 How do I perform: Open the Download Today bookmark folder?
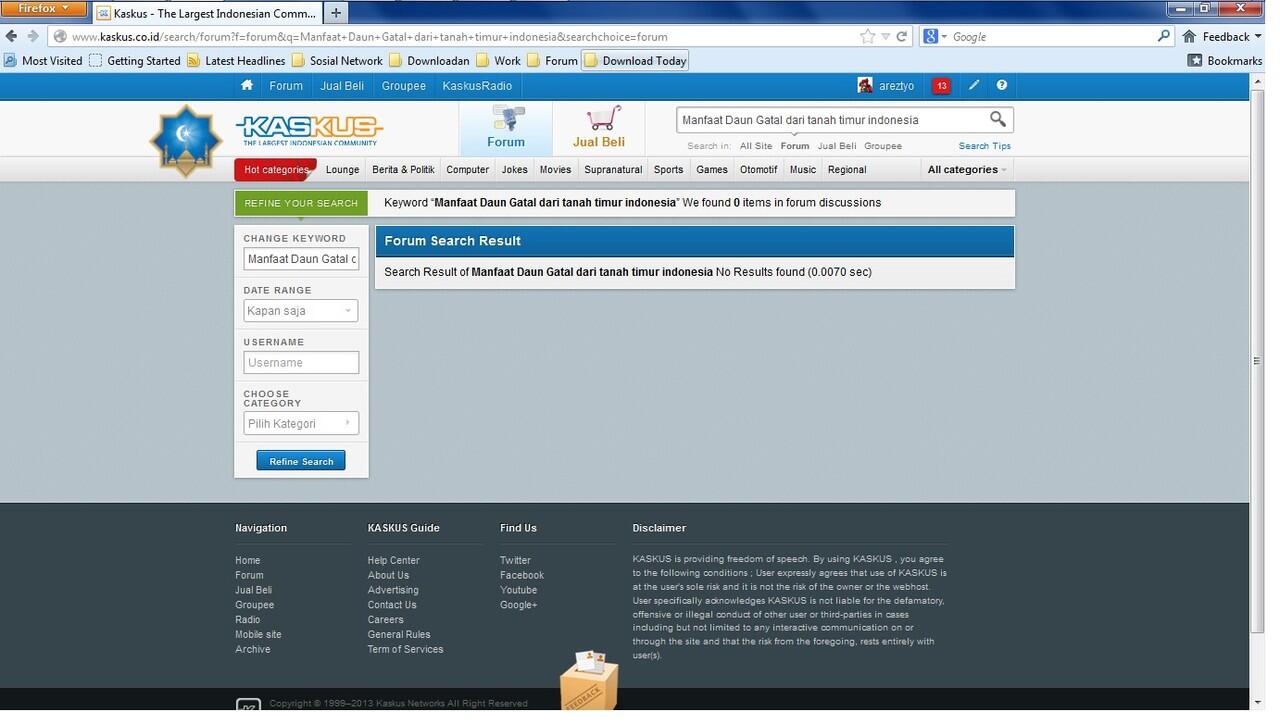(636, 61)
